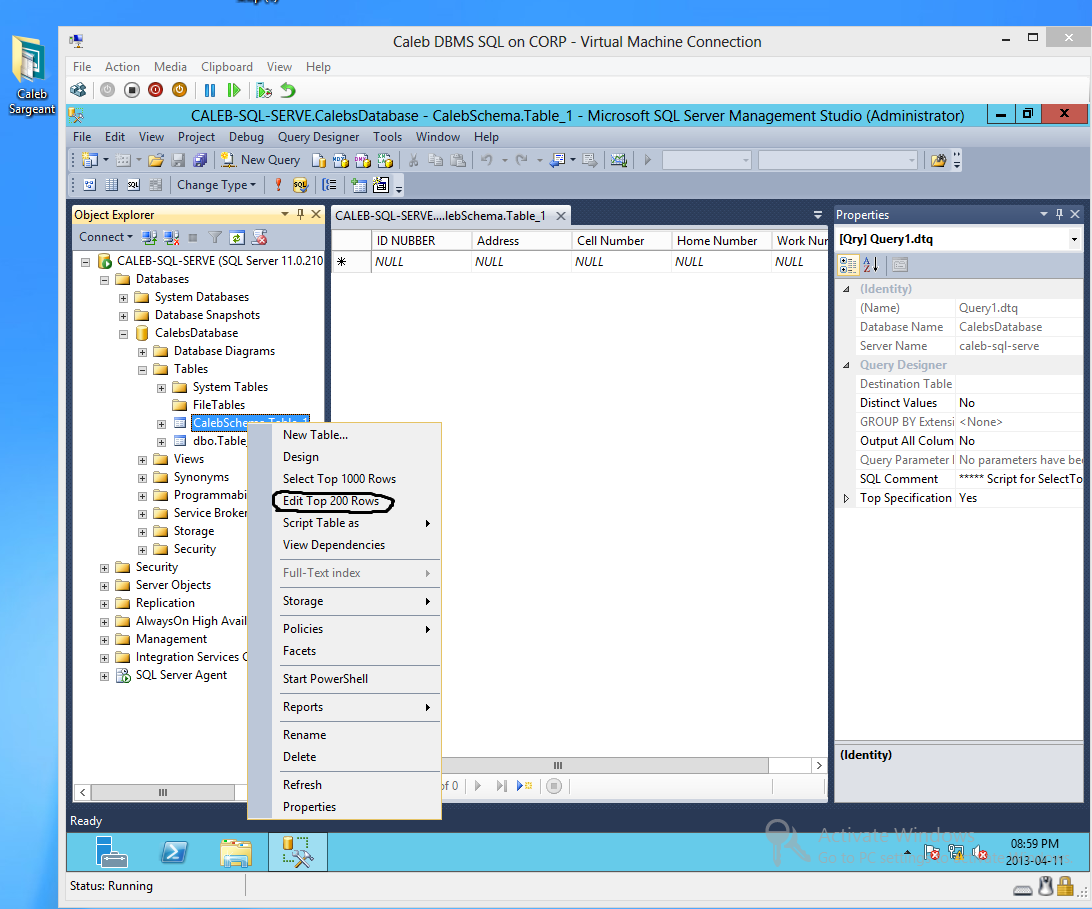Click the Save All icon
The height and width of the screenshot is (909, 1092).
point(200,160)
